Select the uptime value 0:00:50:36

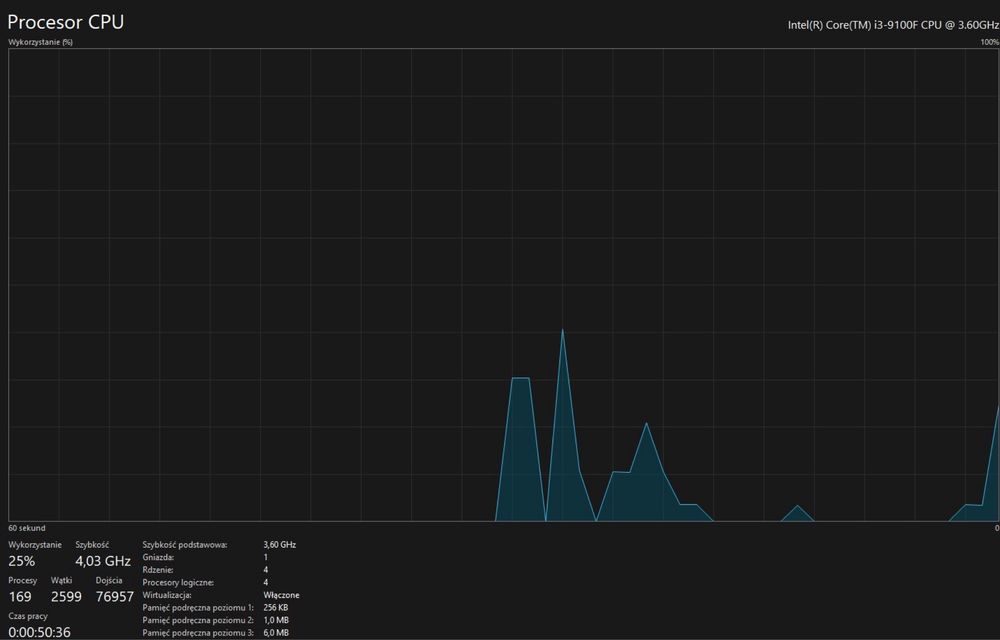click(x=40, y=632)
